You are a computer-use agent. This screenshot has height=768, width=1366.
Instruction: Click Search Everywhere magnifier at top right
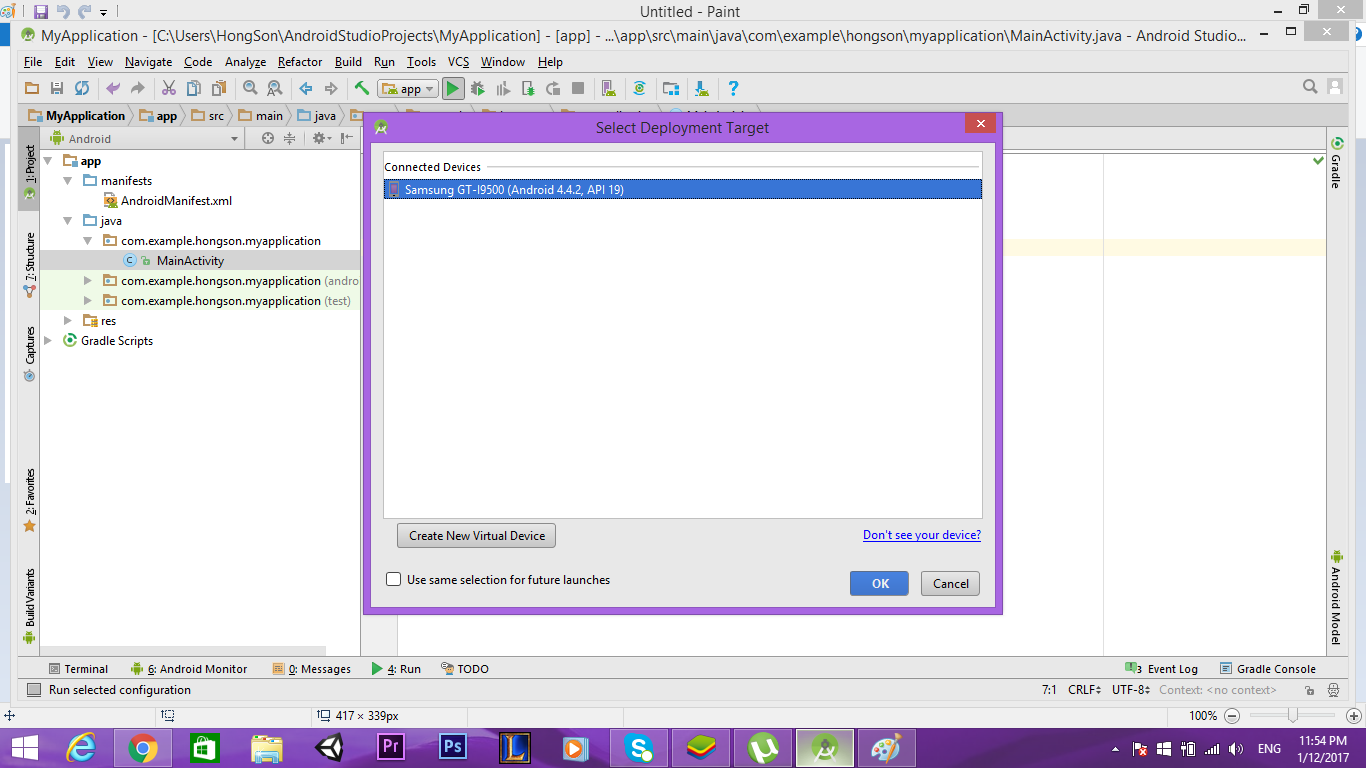(1310, 88)
